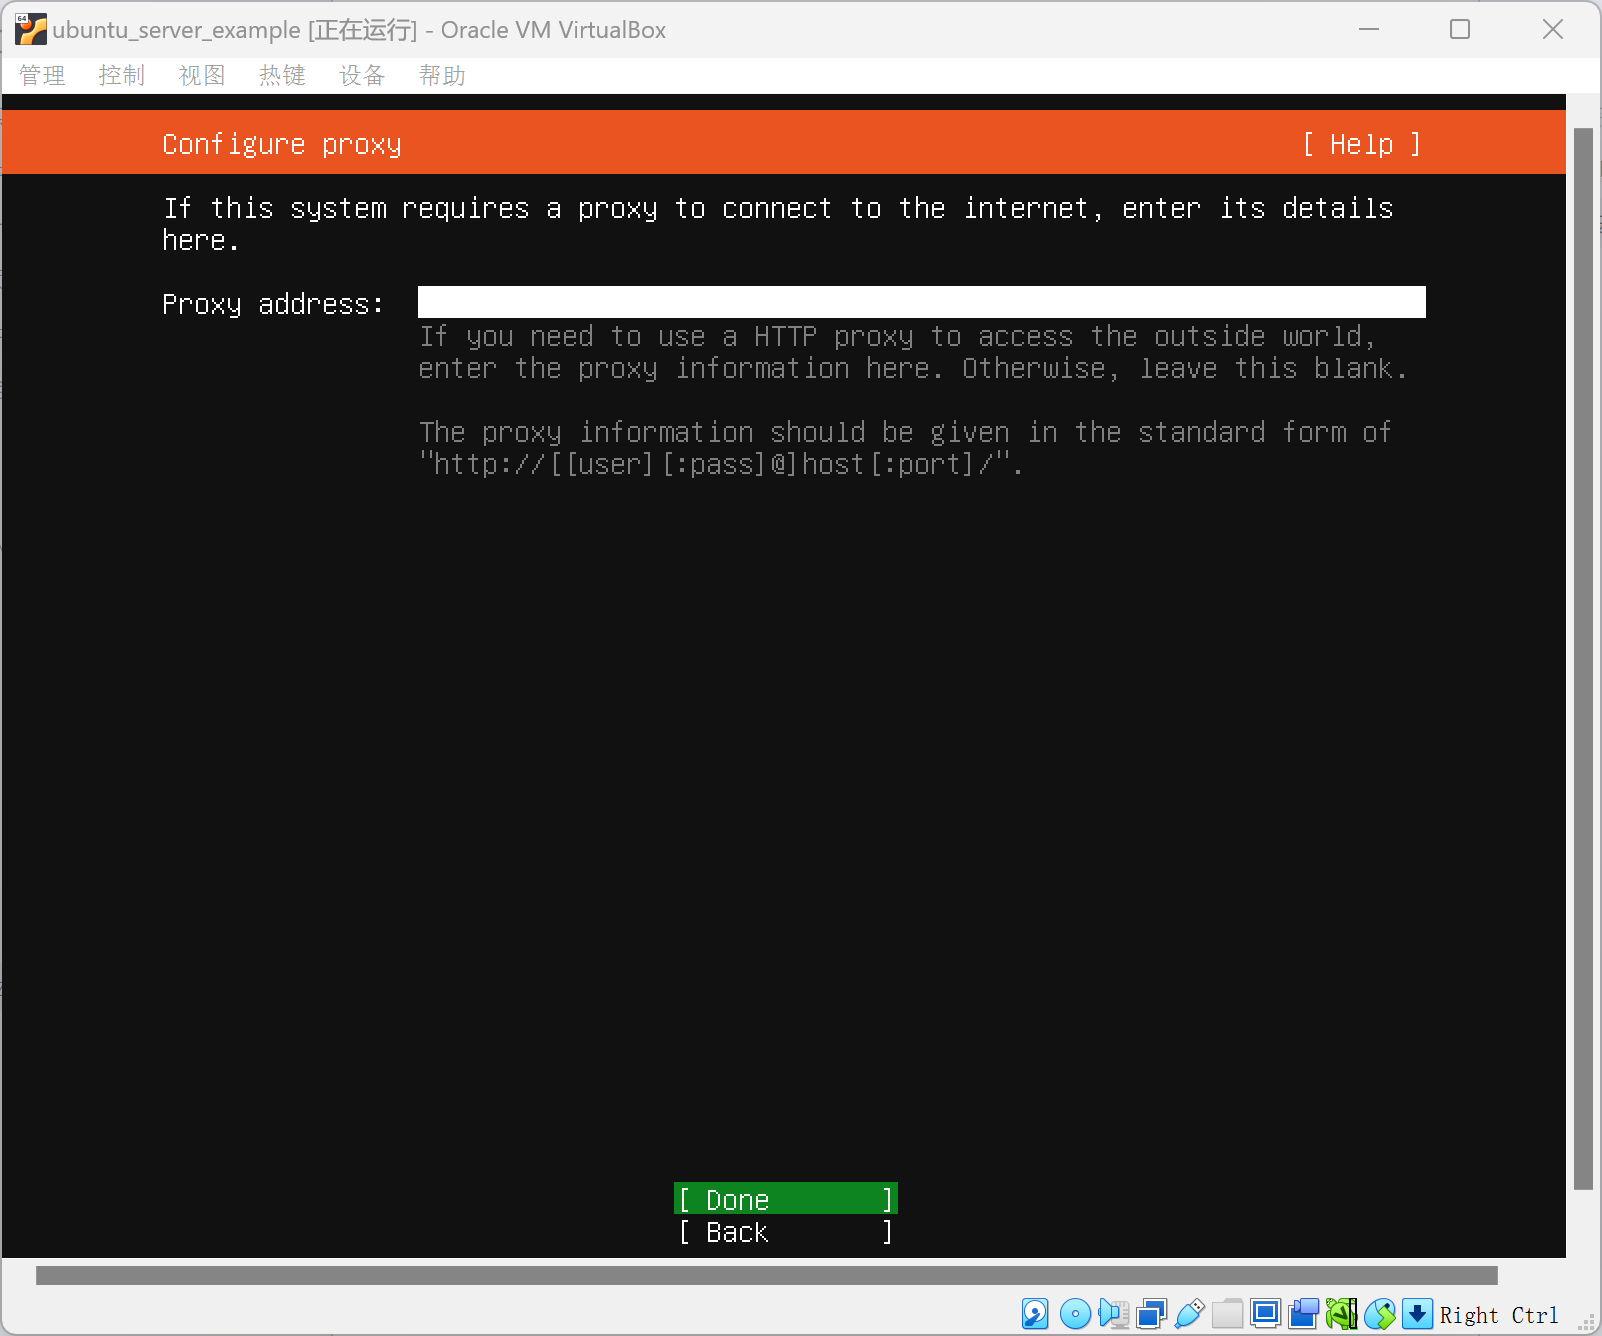Image resolution: width=1602 pixels, height=1336 pixels.
Task: Open the network adapter status icon
Action: 1151,1313
